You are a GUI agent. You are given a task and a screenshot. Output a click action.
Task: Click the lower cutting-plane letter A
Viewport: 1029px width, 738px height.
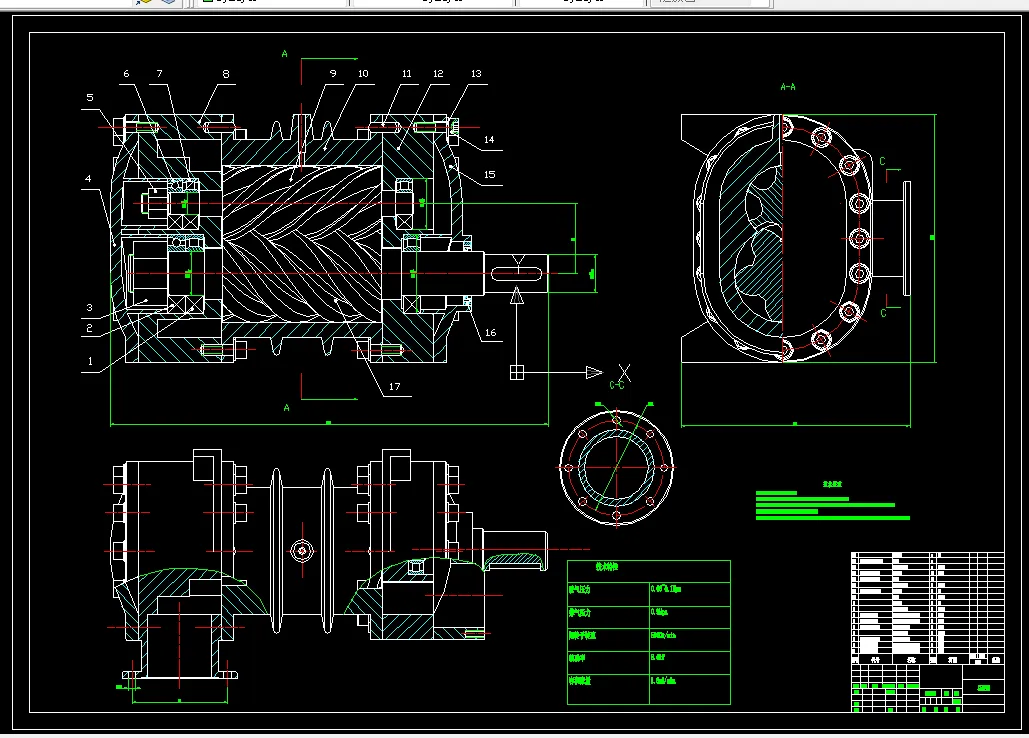(286, 408)
